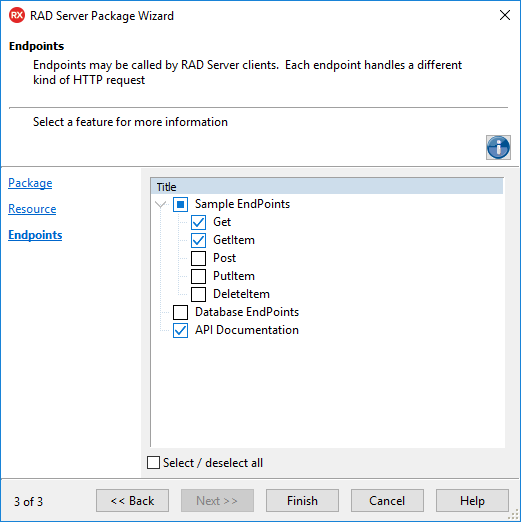
Task: Select the PutItem row label
Action: click(x=234, y=276)
